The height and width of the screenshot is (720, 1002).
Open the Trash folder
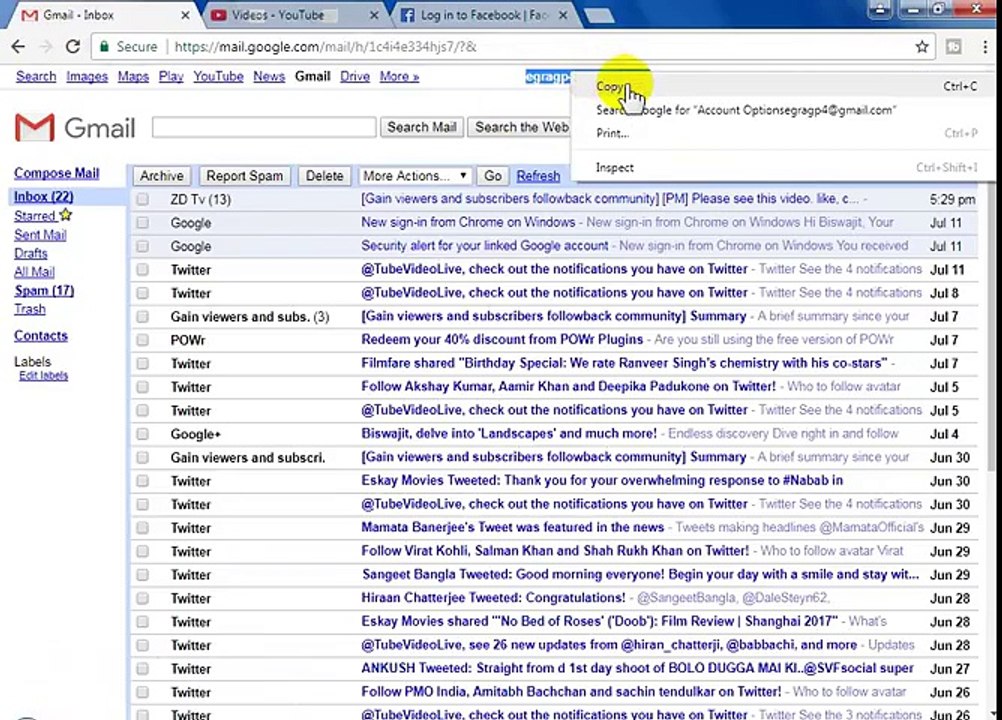(30, 309)
